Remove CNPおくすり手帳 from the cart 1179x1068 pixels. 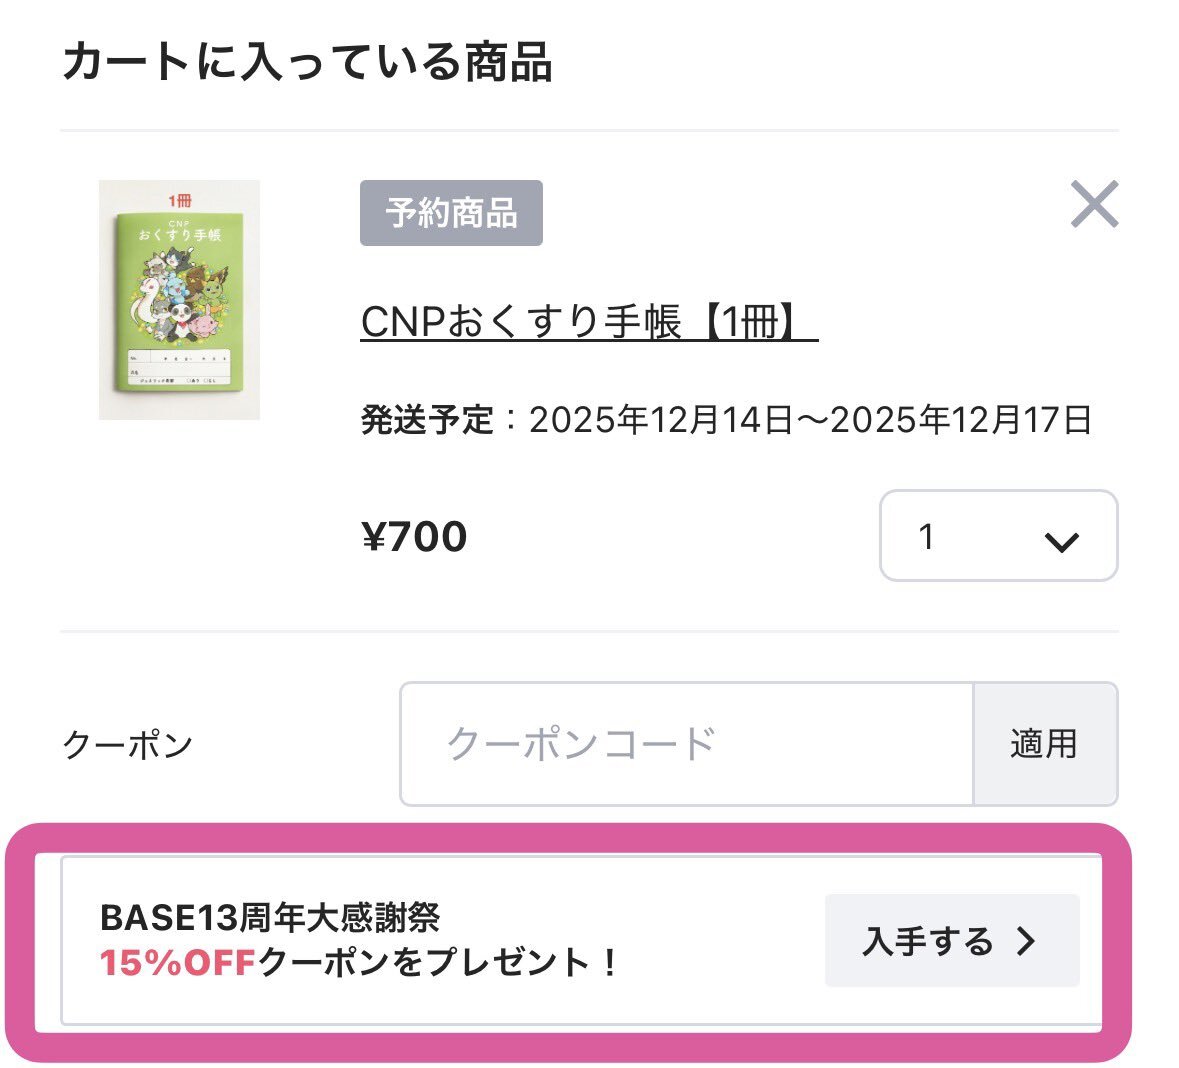pyautogui.click(x=1094, y=205)
